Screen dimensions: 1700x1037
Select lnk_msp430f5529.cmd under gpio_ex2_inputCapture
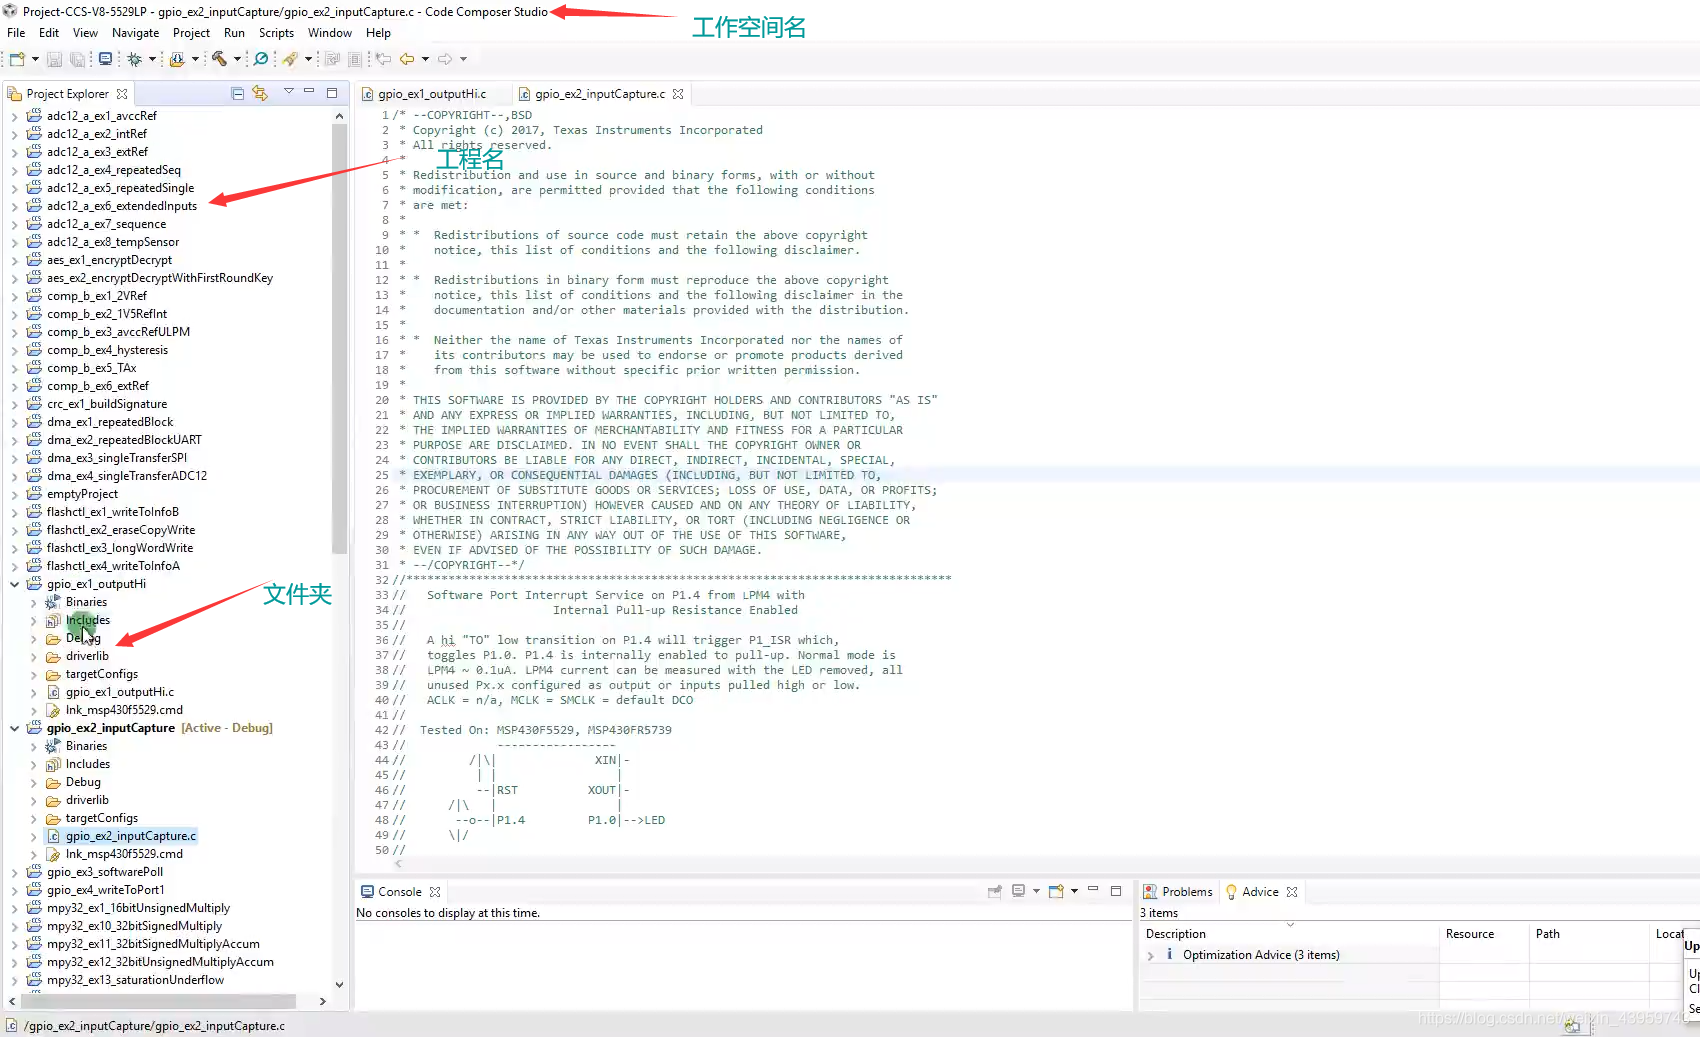[124, 854]
